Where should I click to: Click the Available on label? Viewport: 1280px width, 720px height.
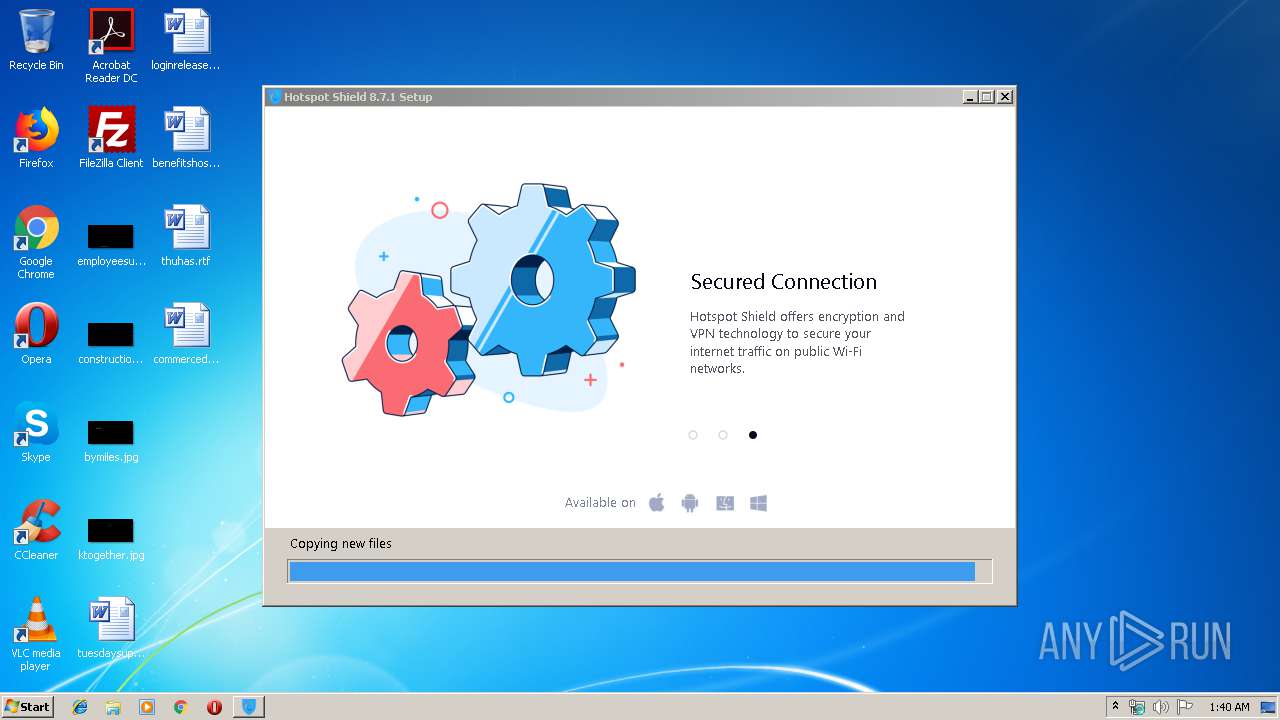click(x=600, y=503)
